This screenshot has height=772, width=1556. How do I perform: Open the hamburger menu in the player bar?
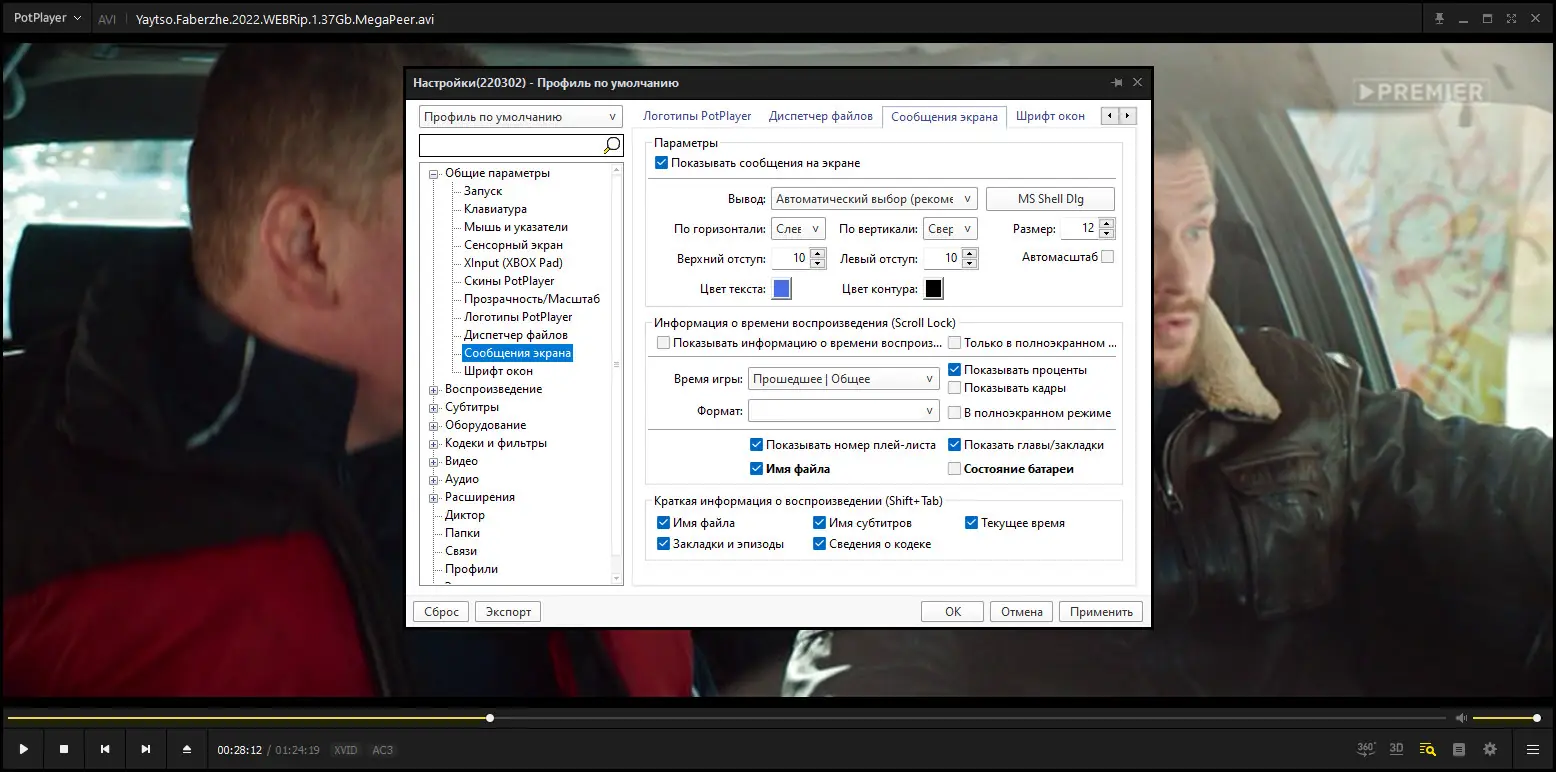point(1533,749)
